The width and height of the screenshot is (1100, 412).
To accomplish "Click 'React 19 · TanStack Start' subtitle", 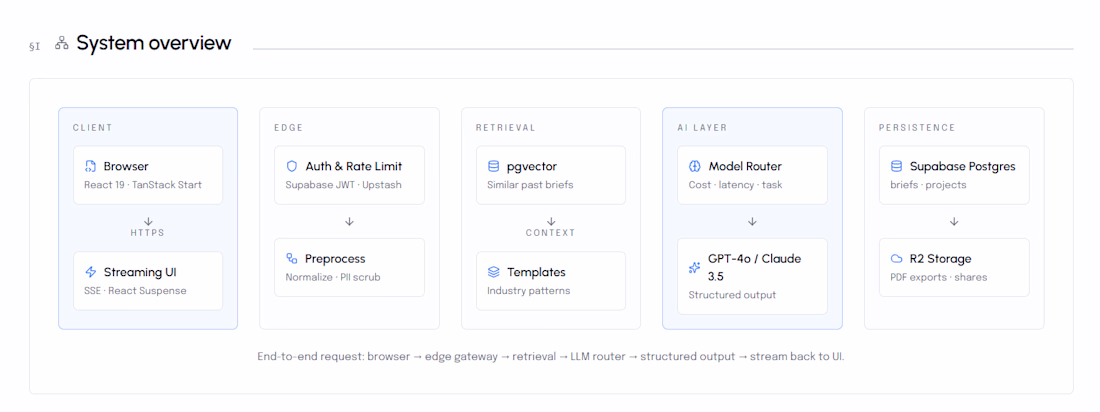I will pos(143,185).
